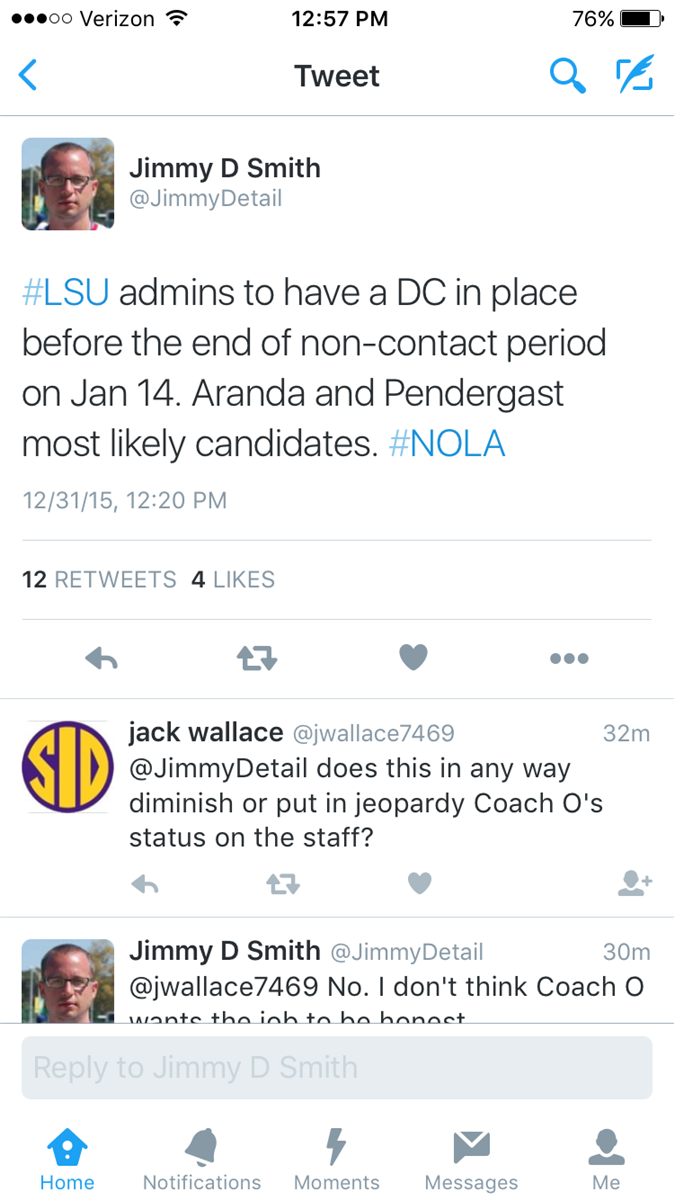Open the three-dot more options menu
Viewport: 674px width, 1200px height.
pos(569,658)
